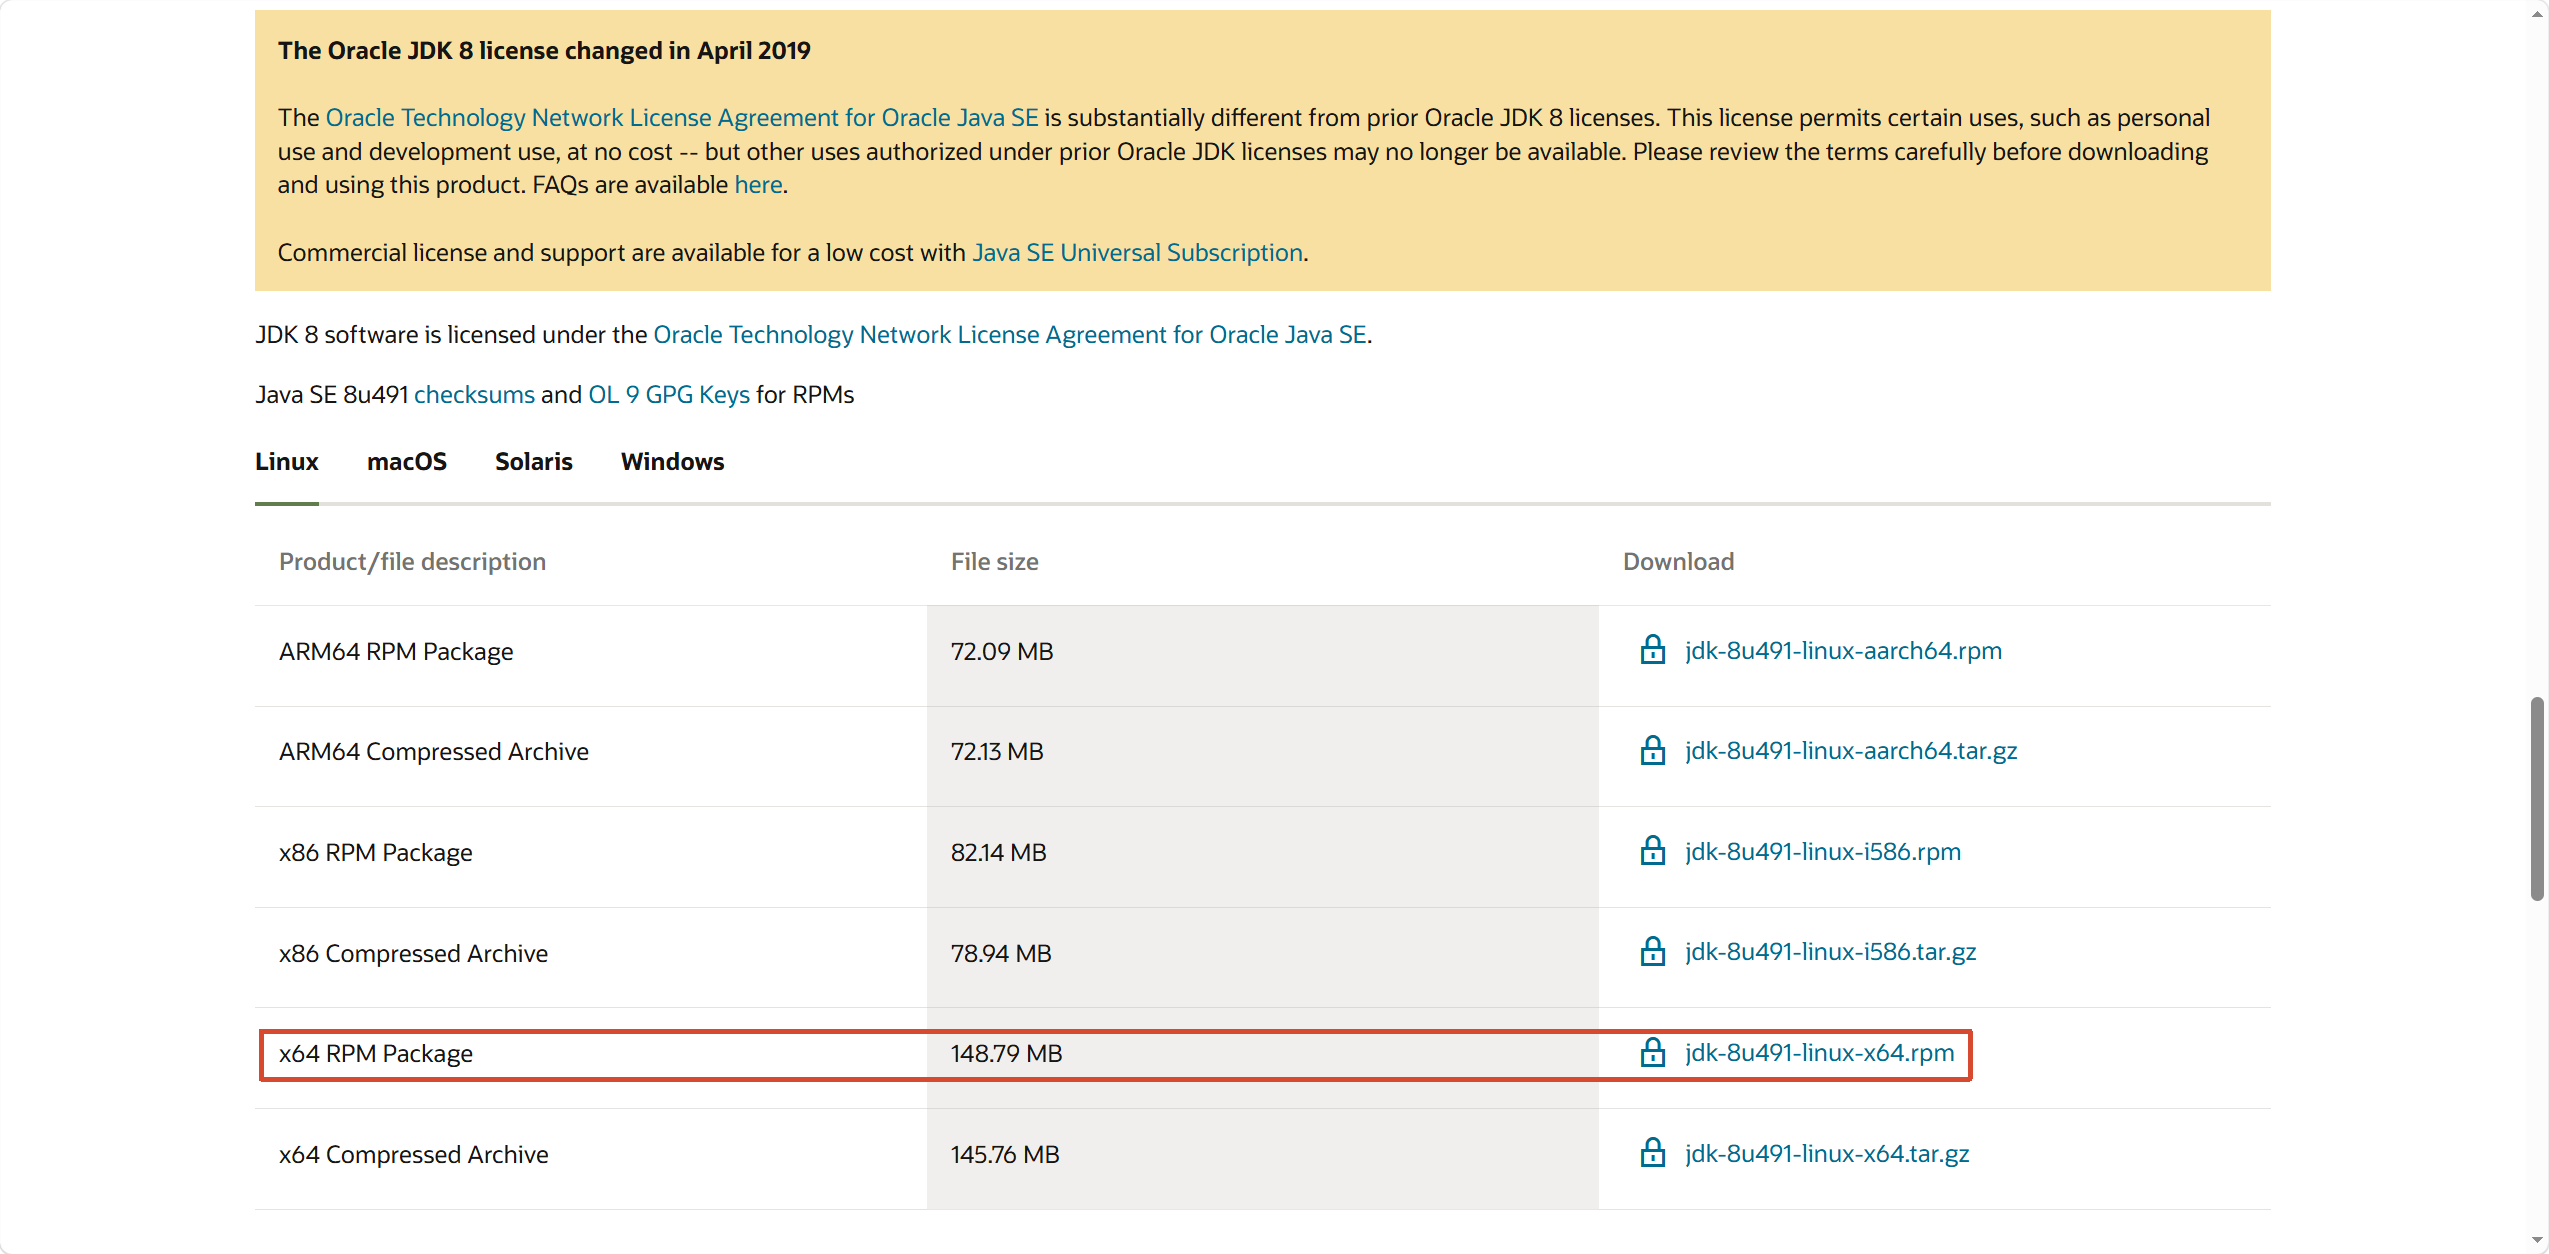Click lock icon beside jdk-8u491-linux-x64.rpm

coord(1652,1052)
